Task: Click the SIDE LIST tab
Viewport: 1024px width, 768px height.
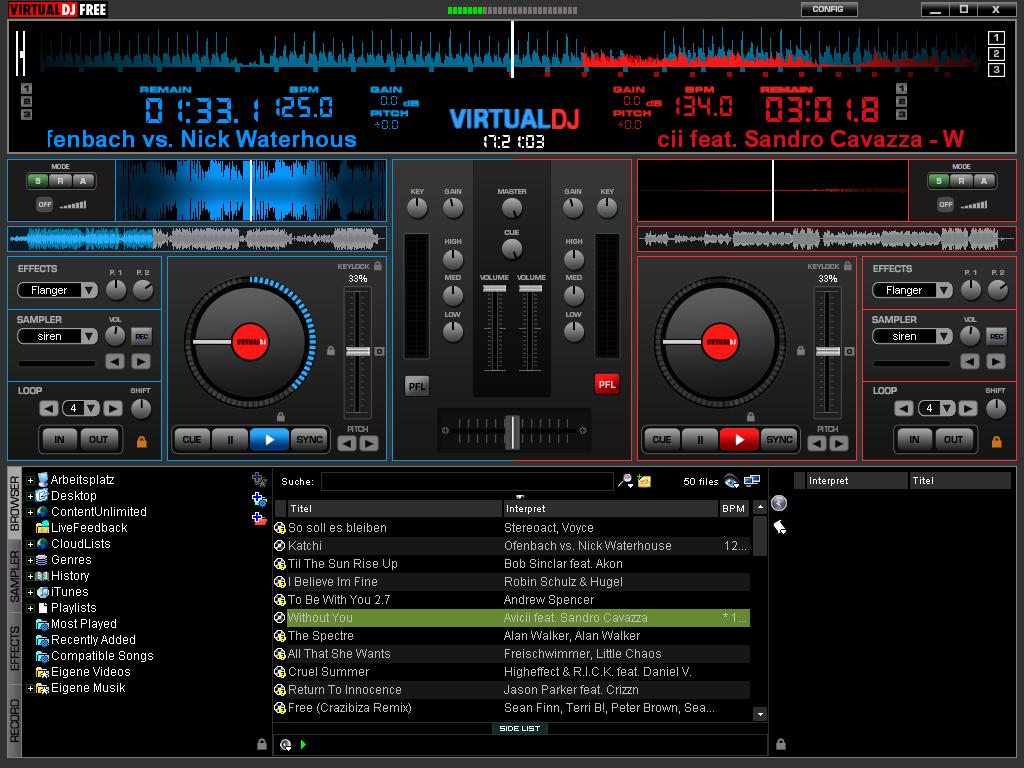Action: 520,728
